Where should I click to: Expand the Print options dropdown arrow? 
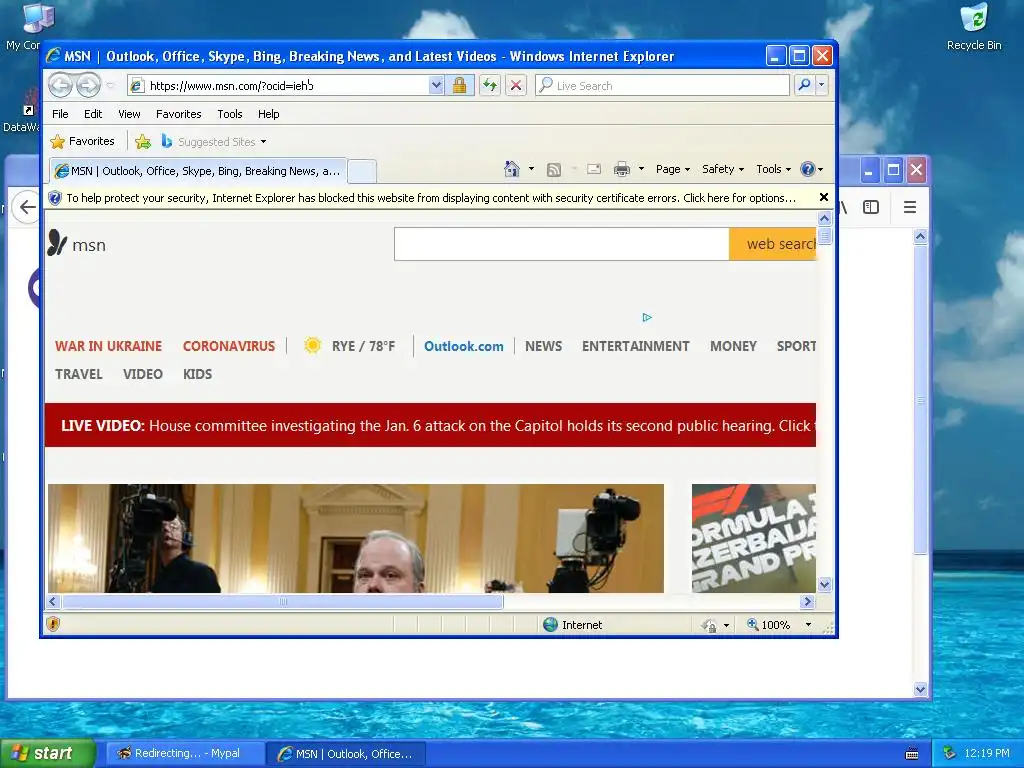coord(641,168)
